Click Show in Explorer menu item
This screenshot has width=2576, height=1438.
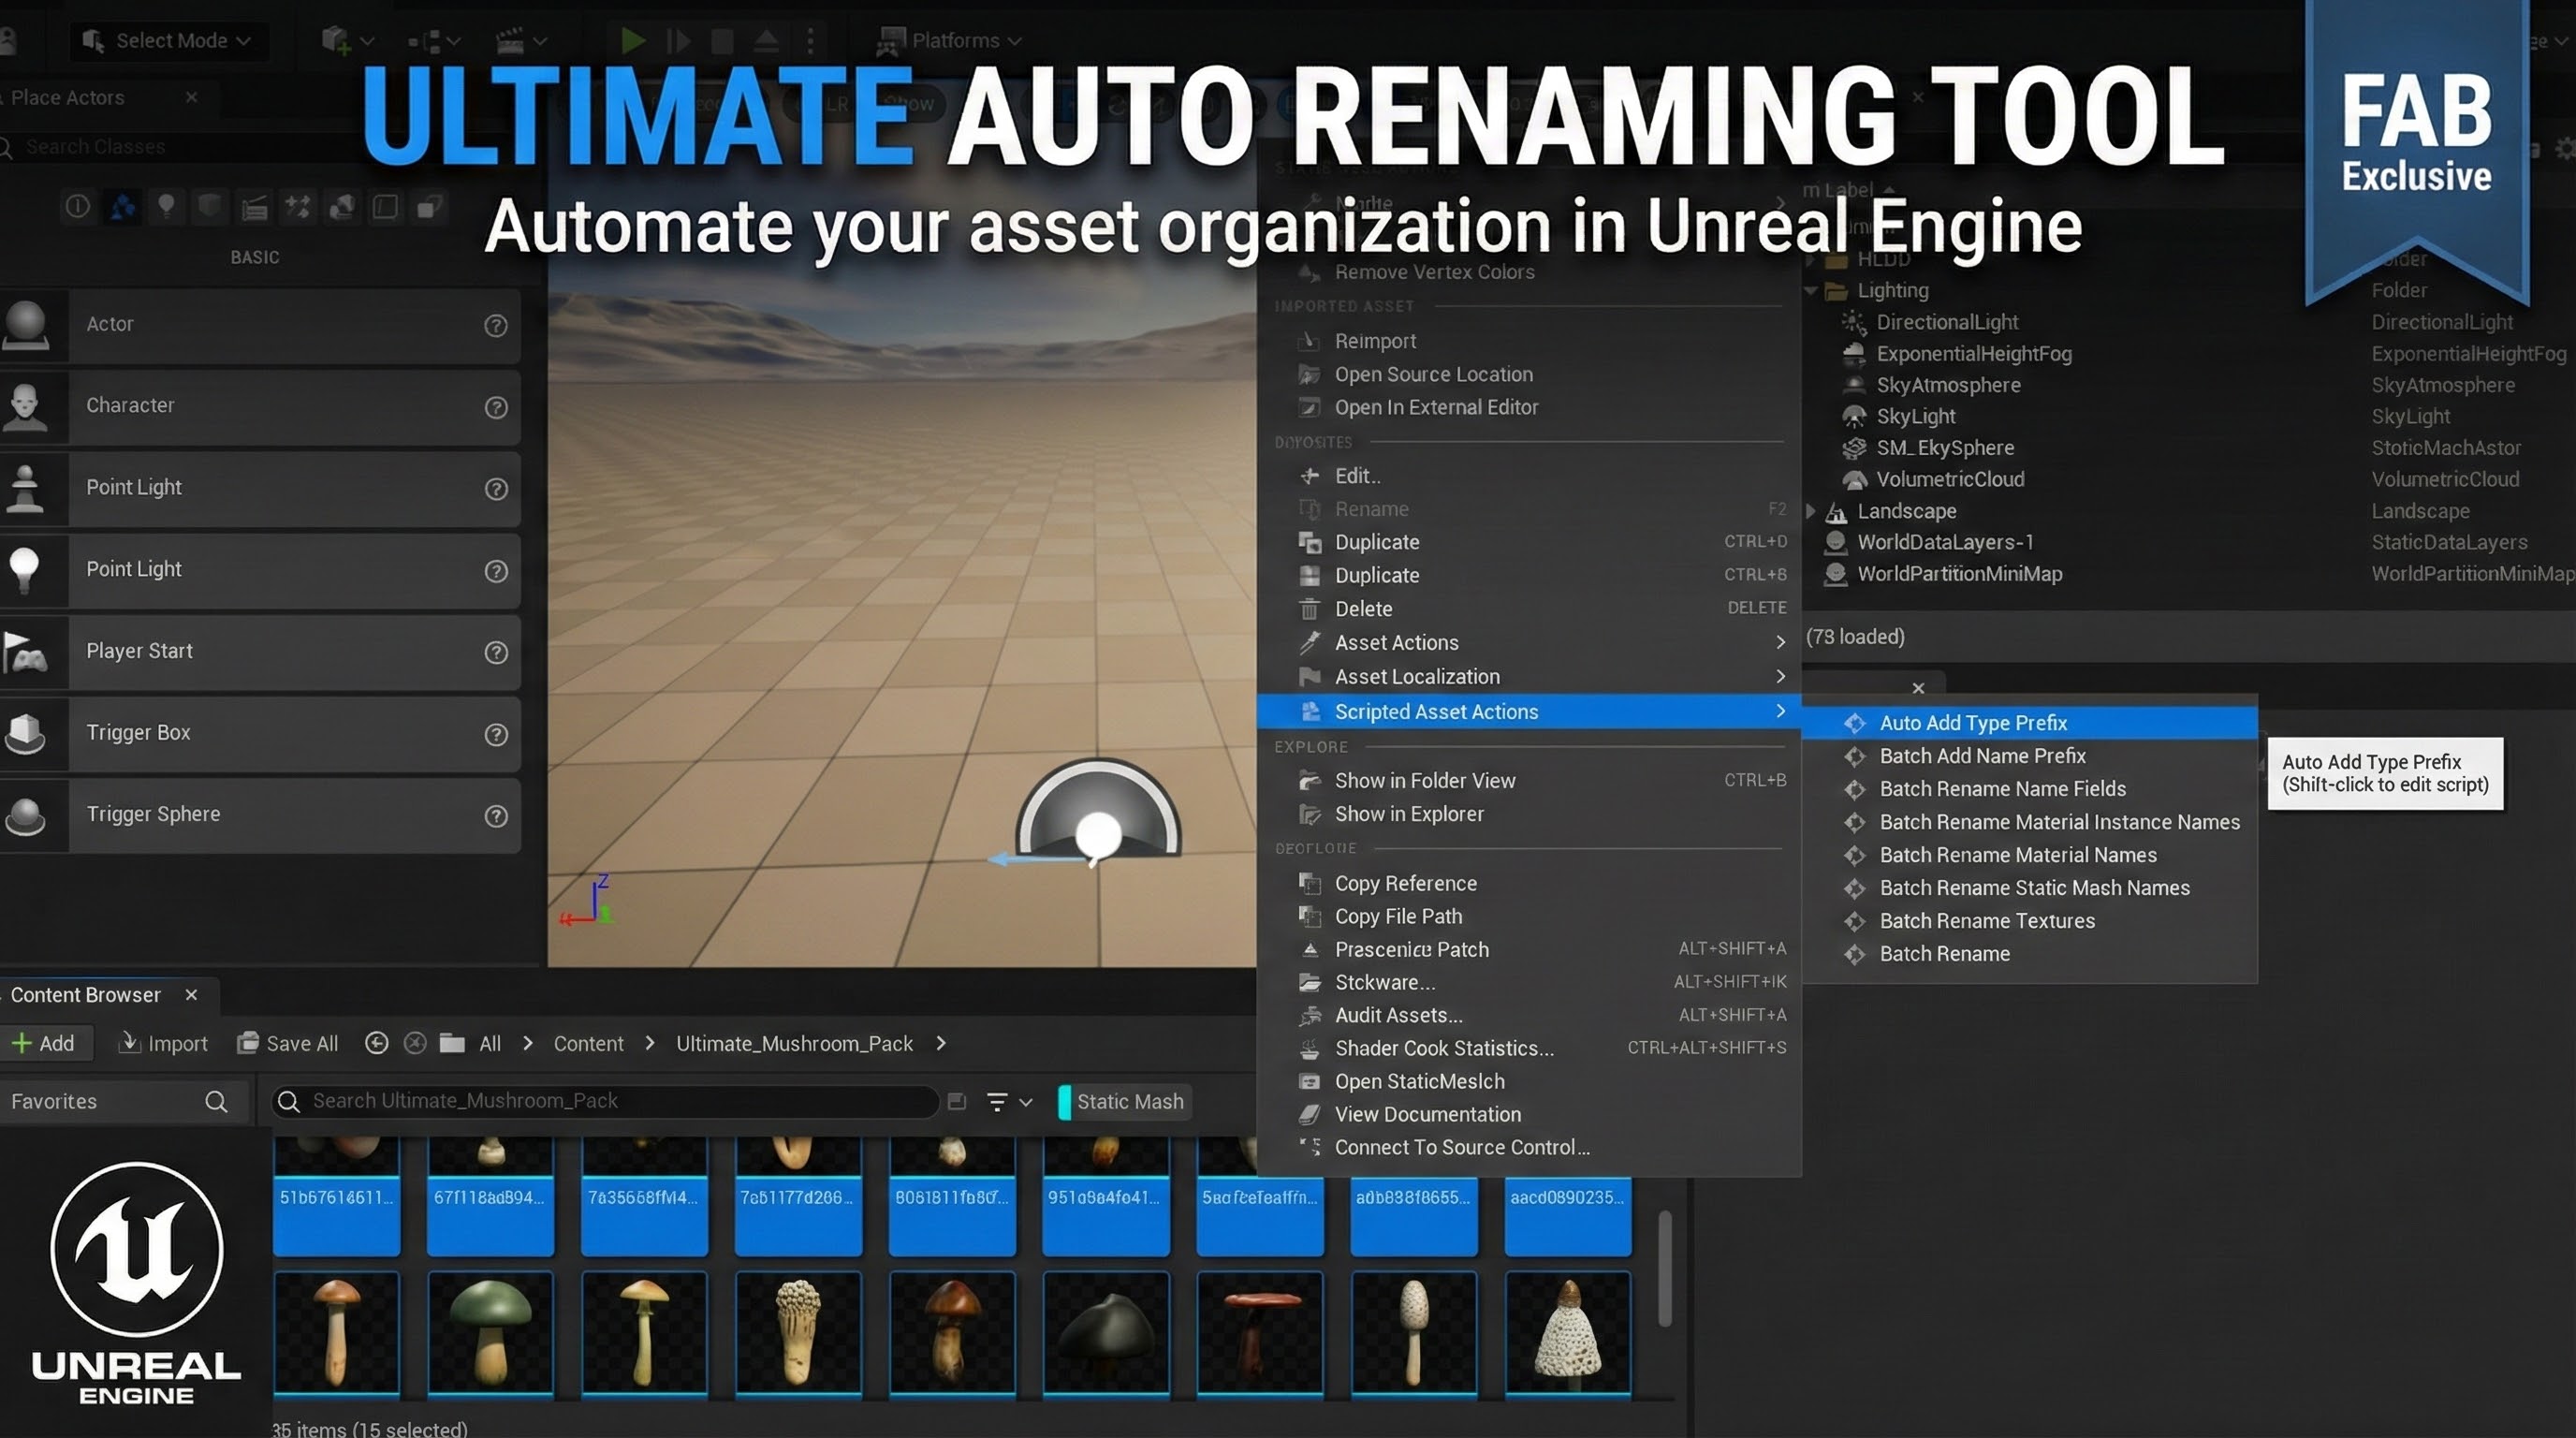(1529, 813)
